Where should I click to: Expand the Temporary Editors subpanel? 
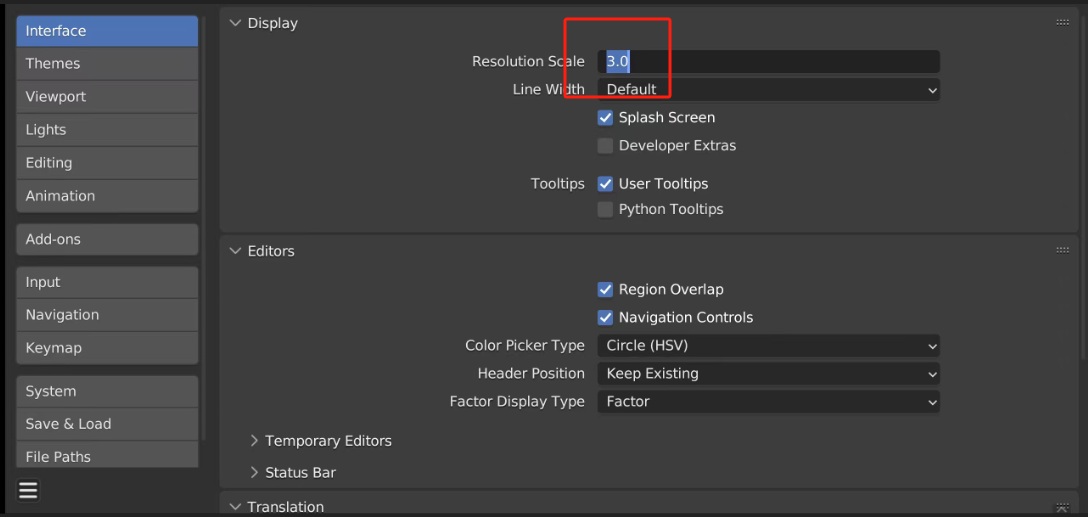254,441
